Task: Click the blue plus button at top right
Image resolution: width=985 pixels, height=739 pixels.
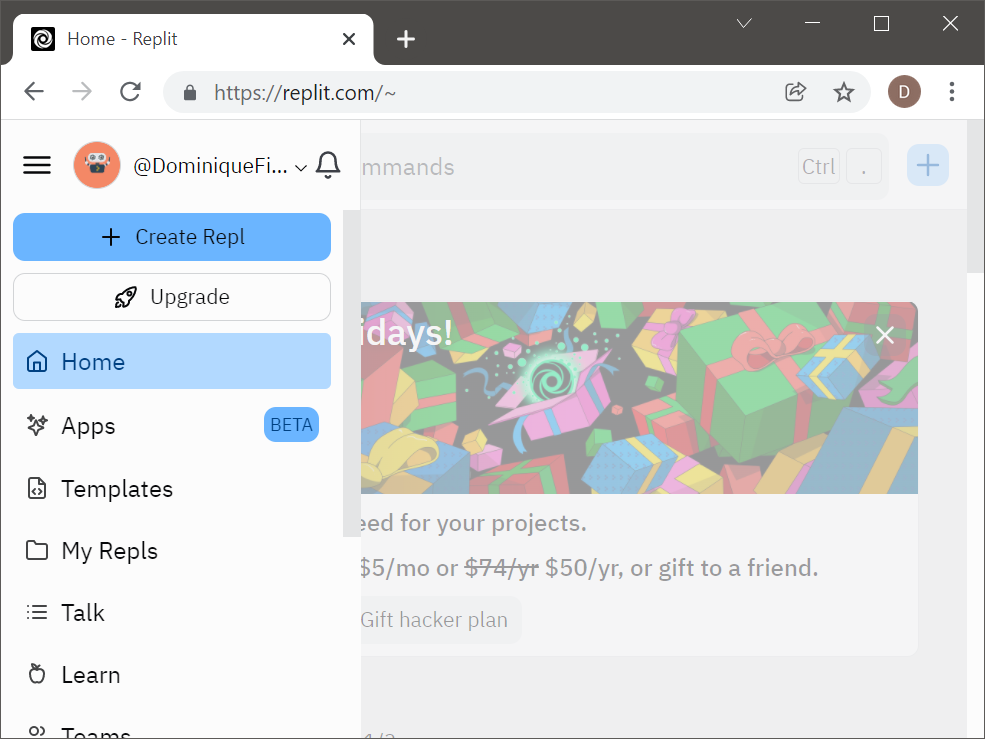Action: point(928,165)
